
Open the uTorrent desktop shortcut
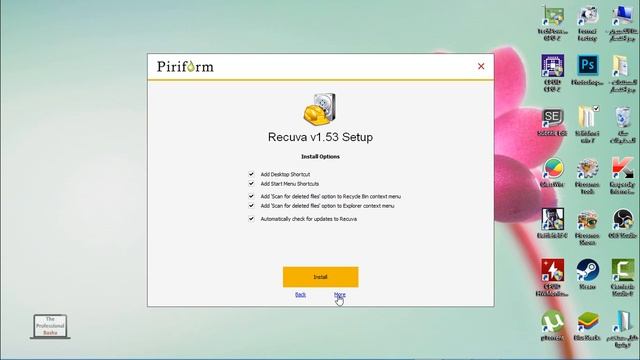point(552,326)
